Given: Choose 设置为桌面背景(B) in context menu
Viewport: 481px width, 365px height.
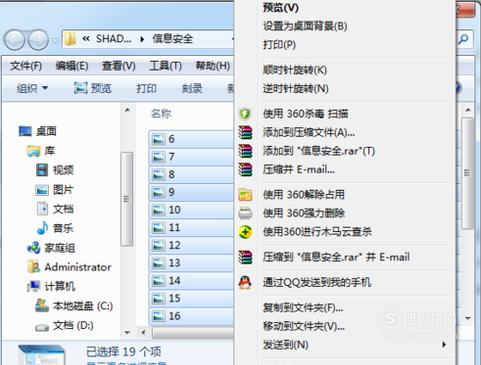Looking at the screenshot, I should [x=345, y=26].
